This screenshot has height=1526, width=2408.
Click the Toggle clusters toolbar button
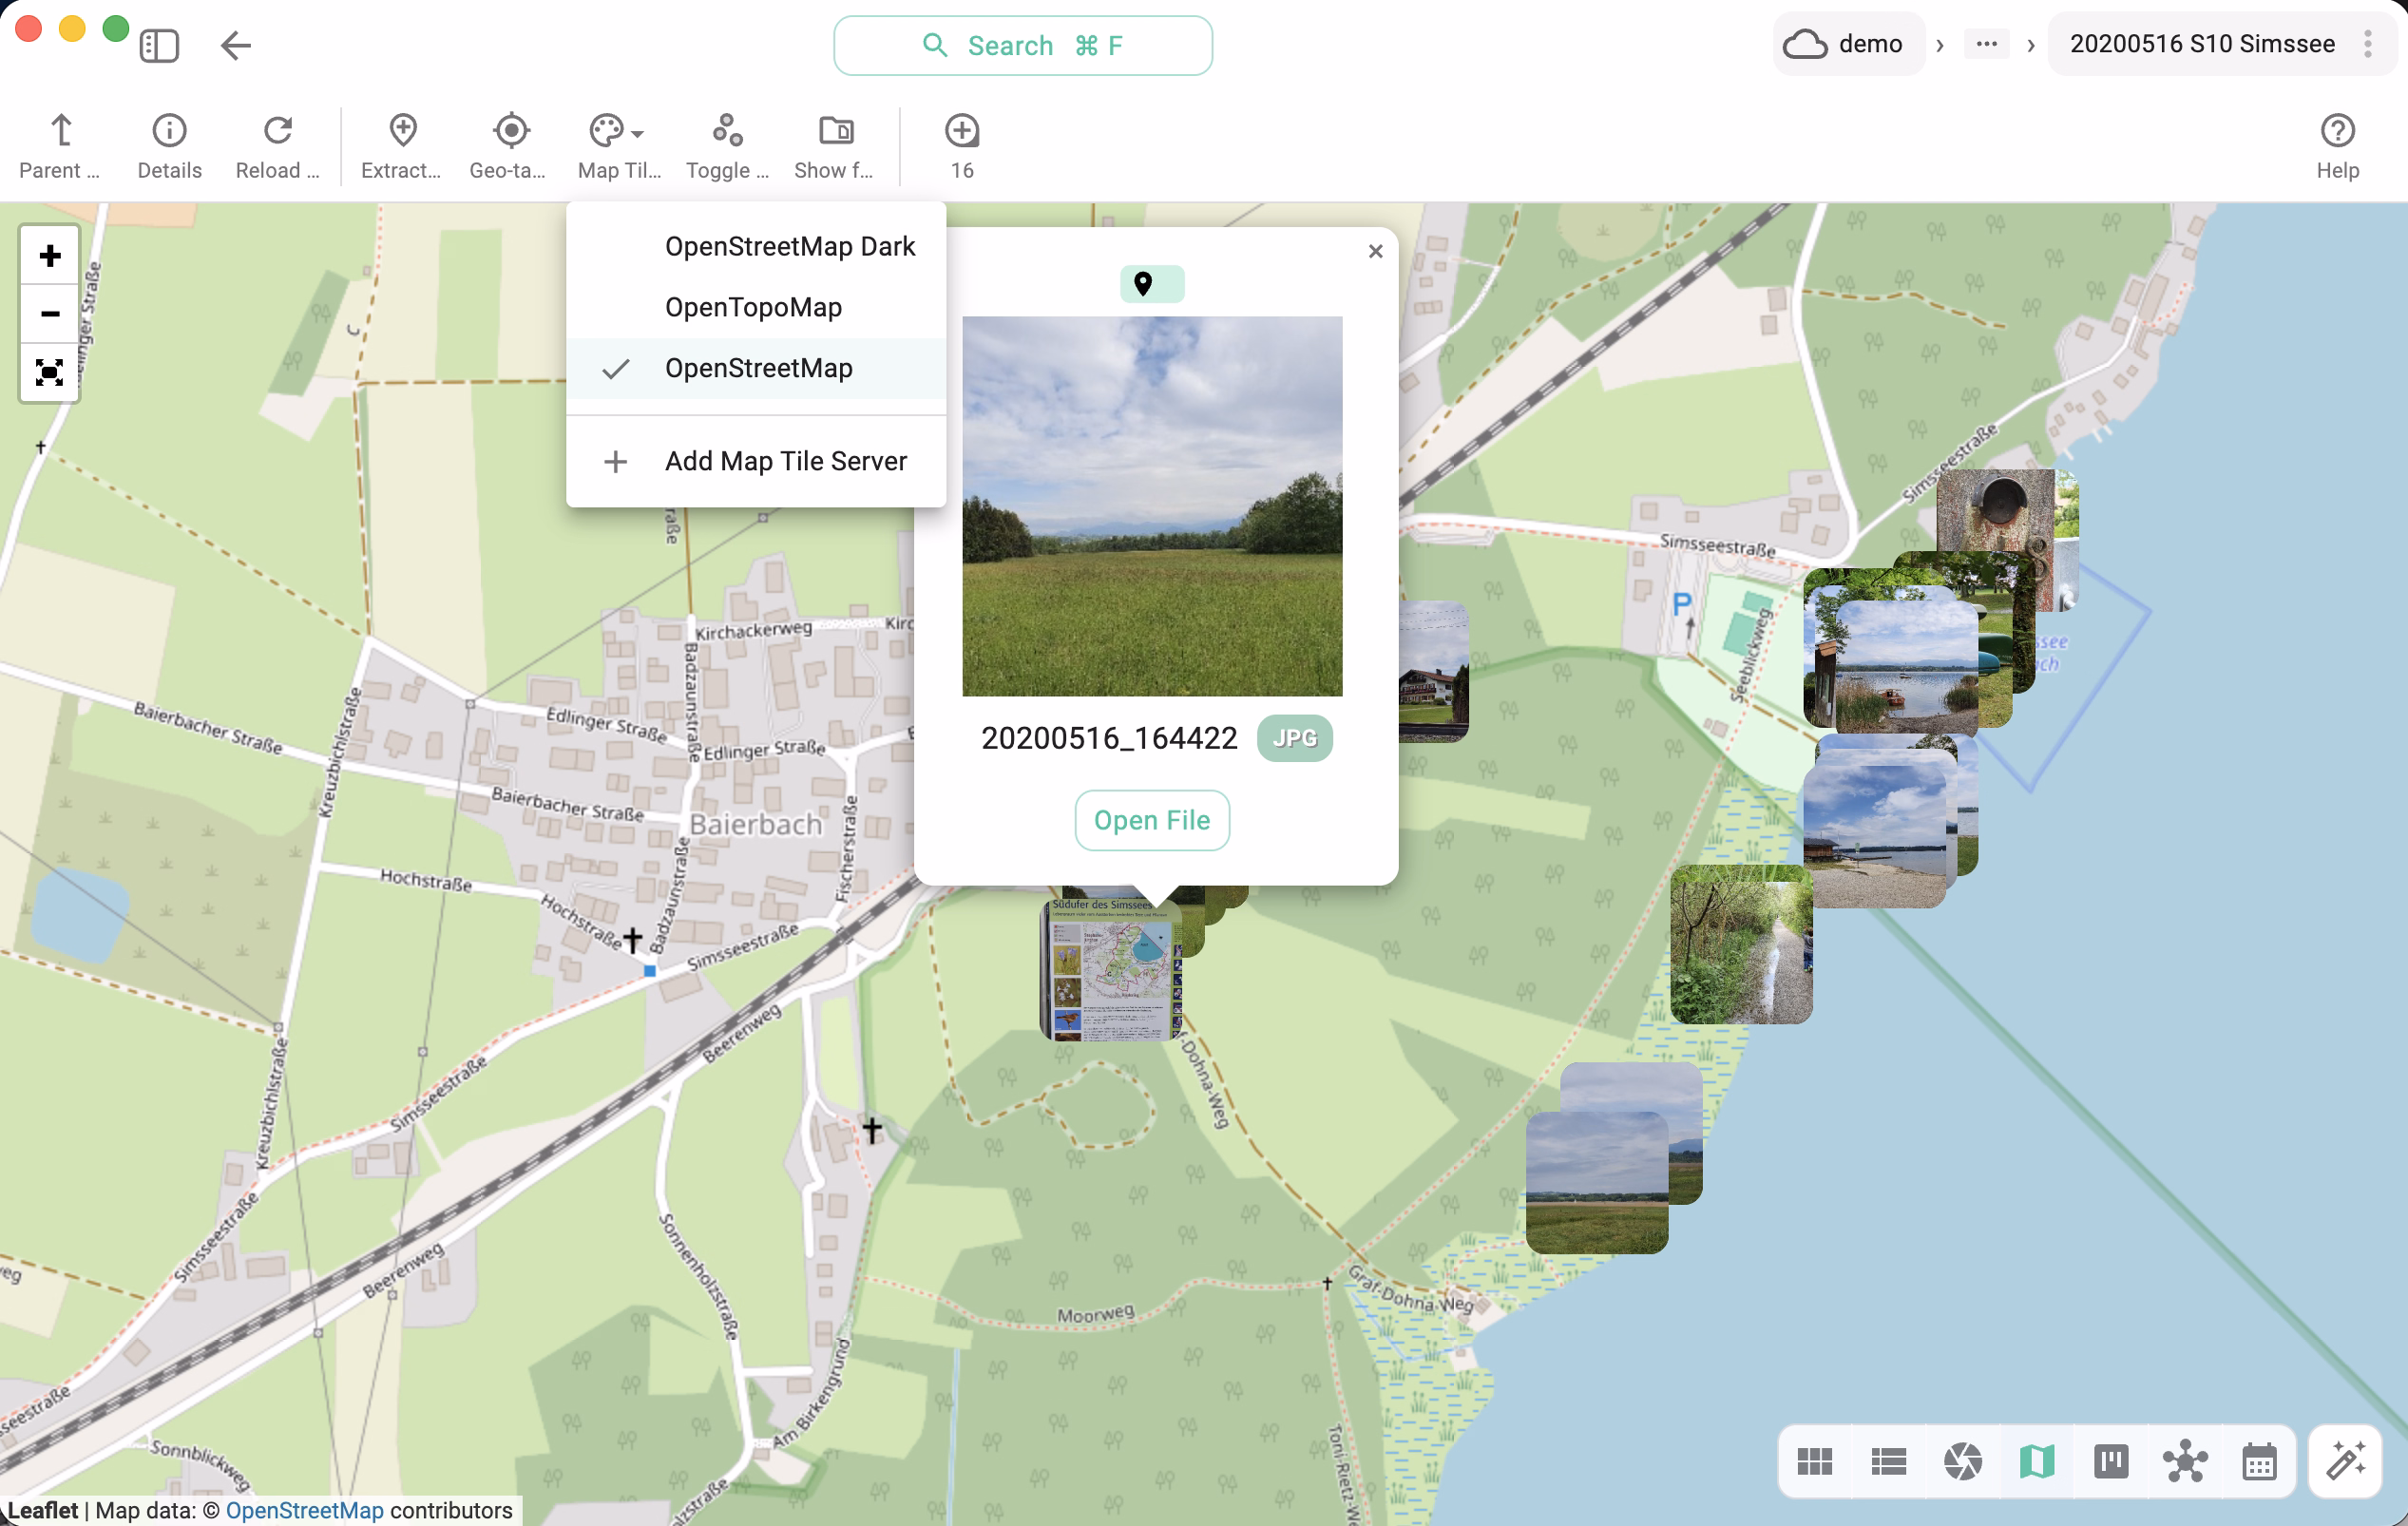[727, 131]
